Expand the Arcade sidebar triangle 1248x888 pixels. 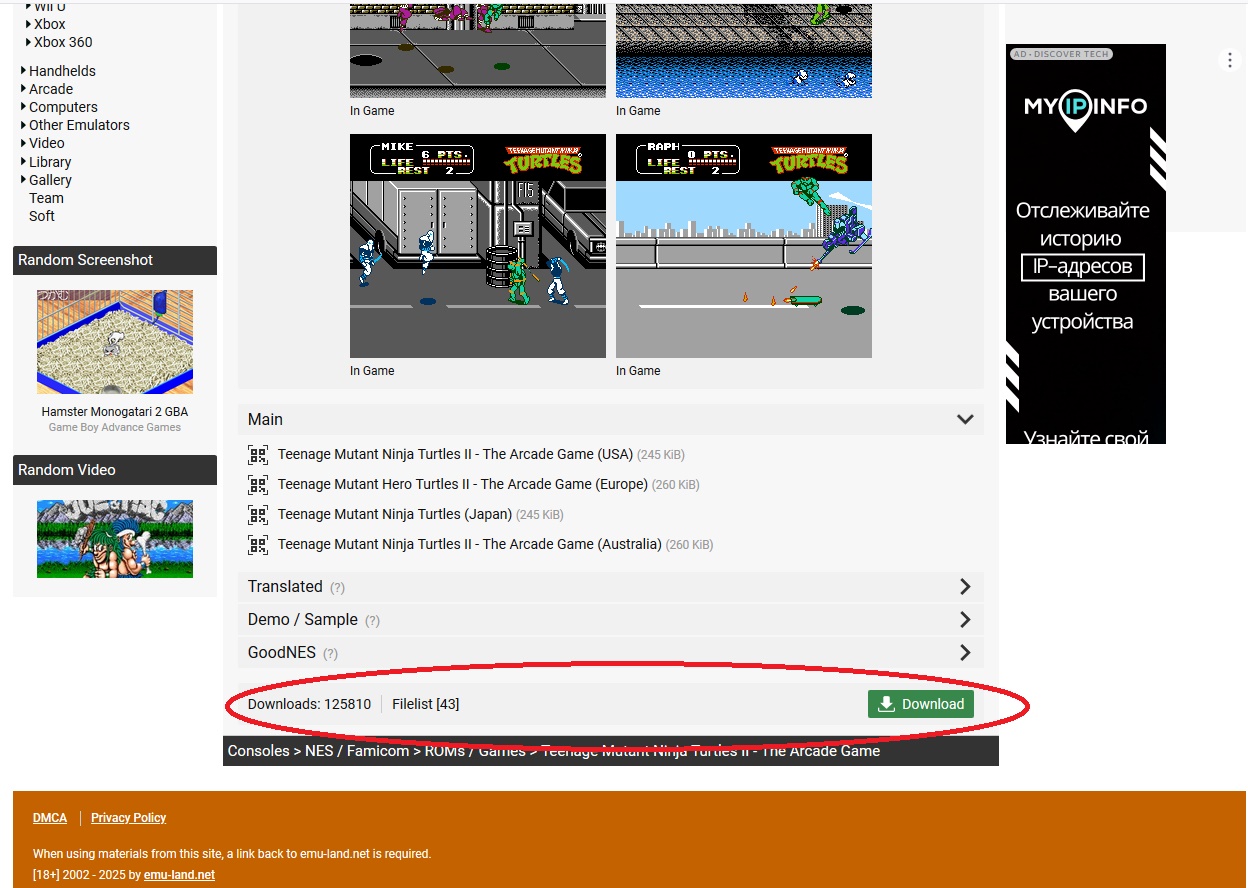click(24, 89)
